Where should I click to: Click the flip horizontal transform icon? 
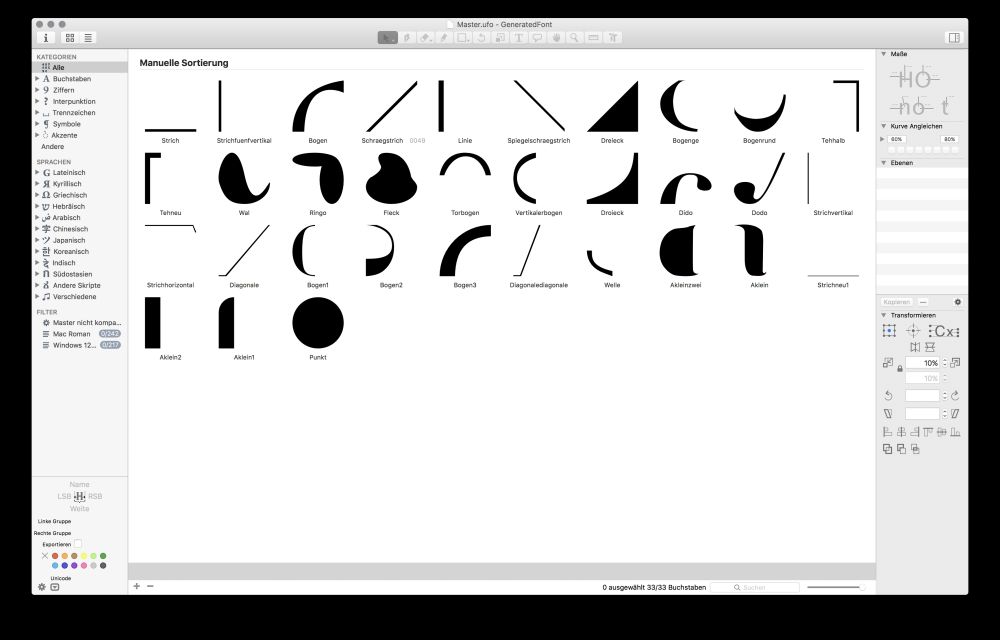tap(915, 347)
